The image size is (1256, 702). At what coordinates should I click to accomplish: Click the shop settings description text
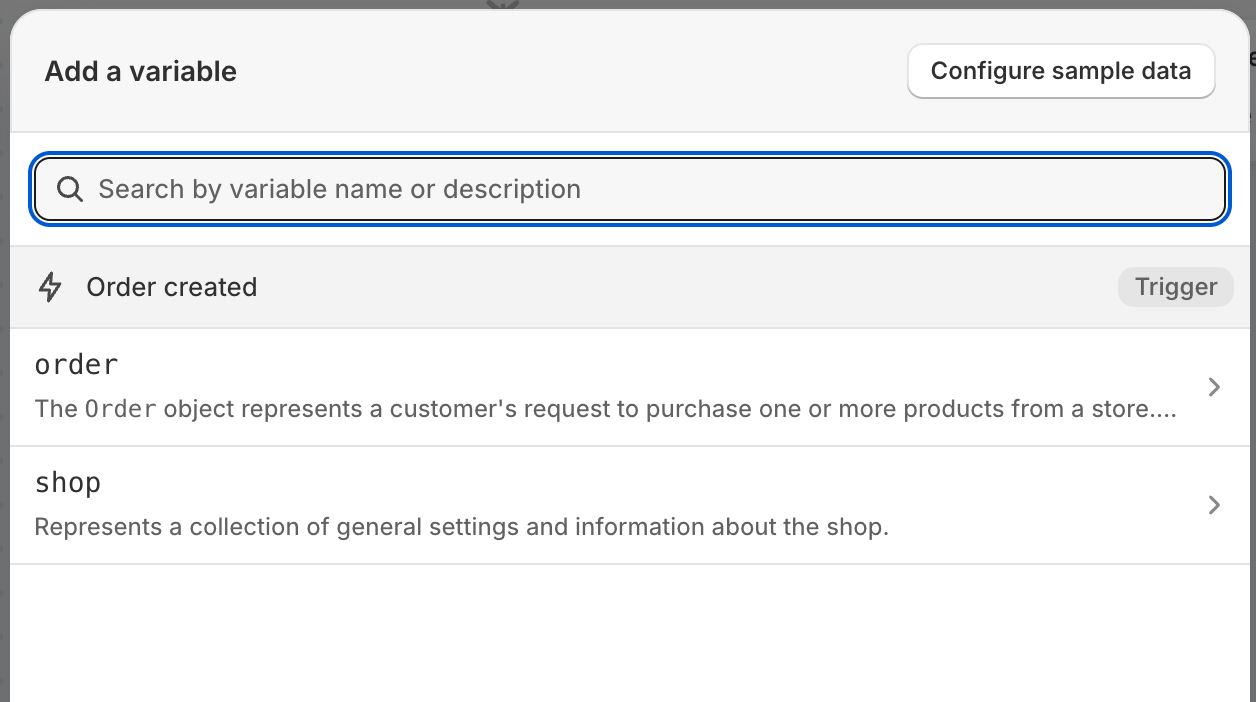462,527
